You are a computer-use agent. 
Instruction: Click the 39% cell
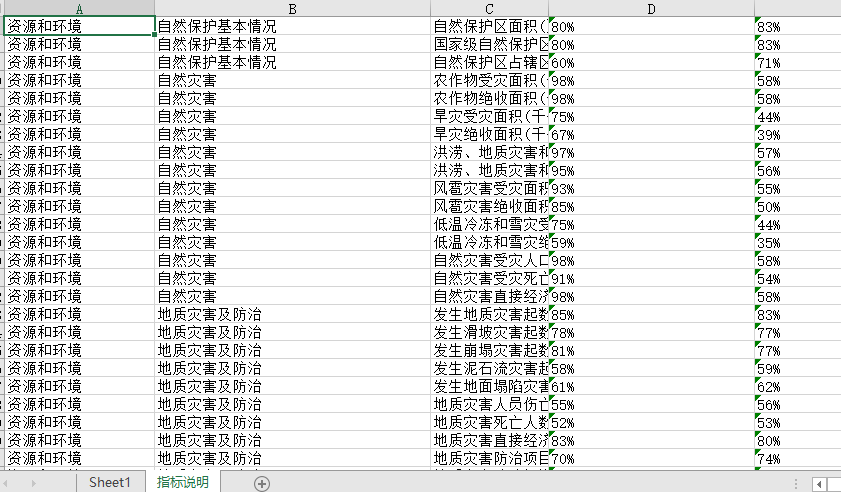tap(798, 134)
